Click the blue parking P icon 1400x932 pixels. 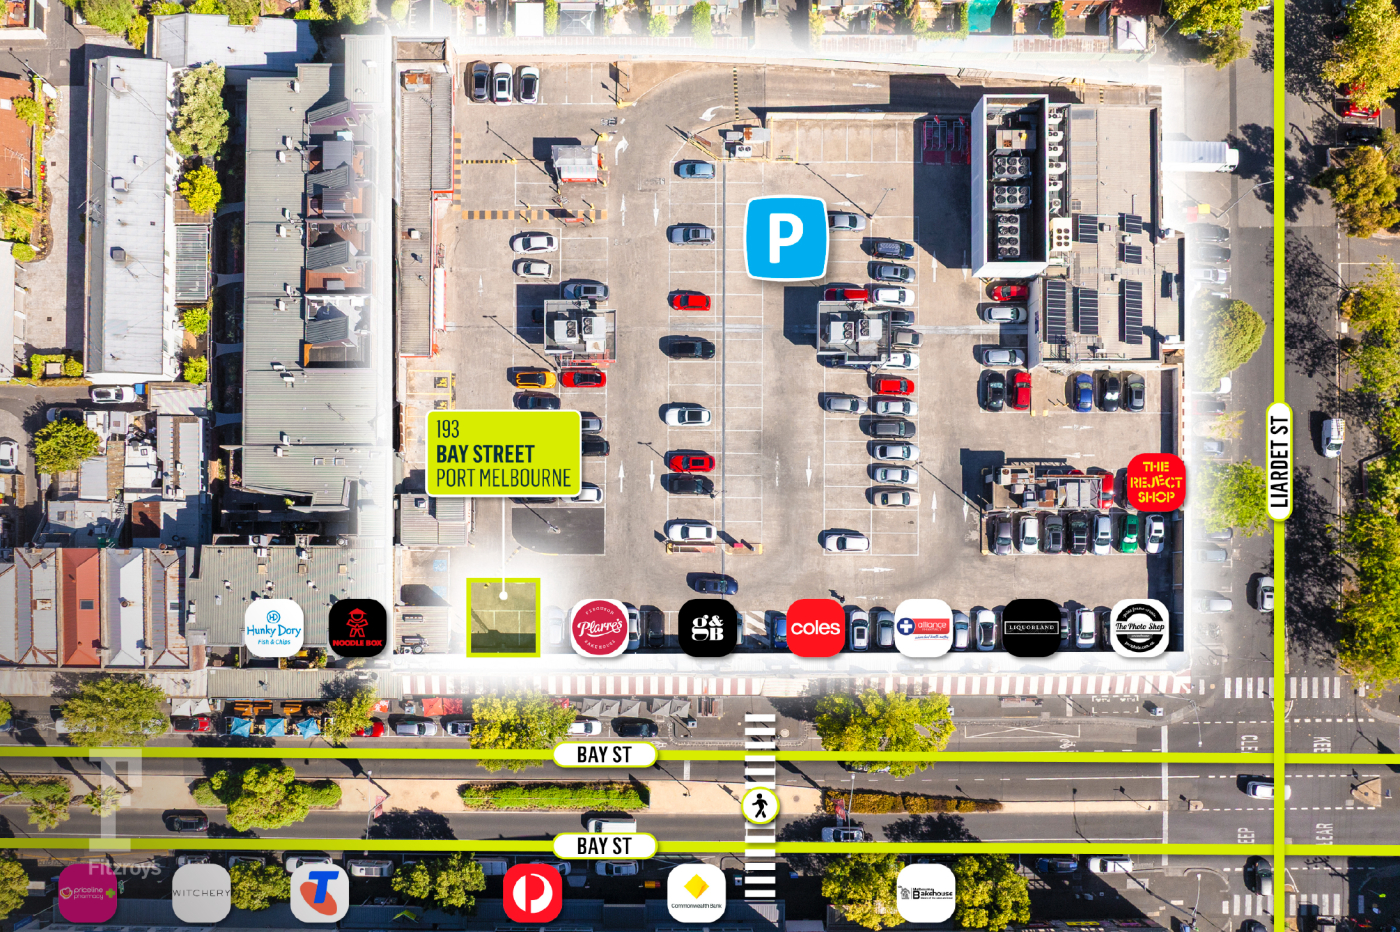point(786,238)
